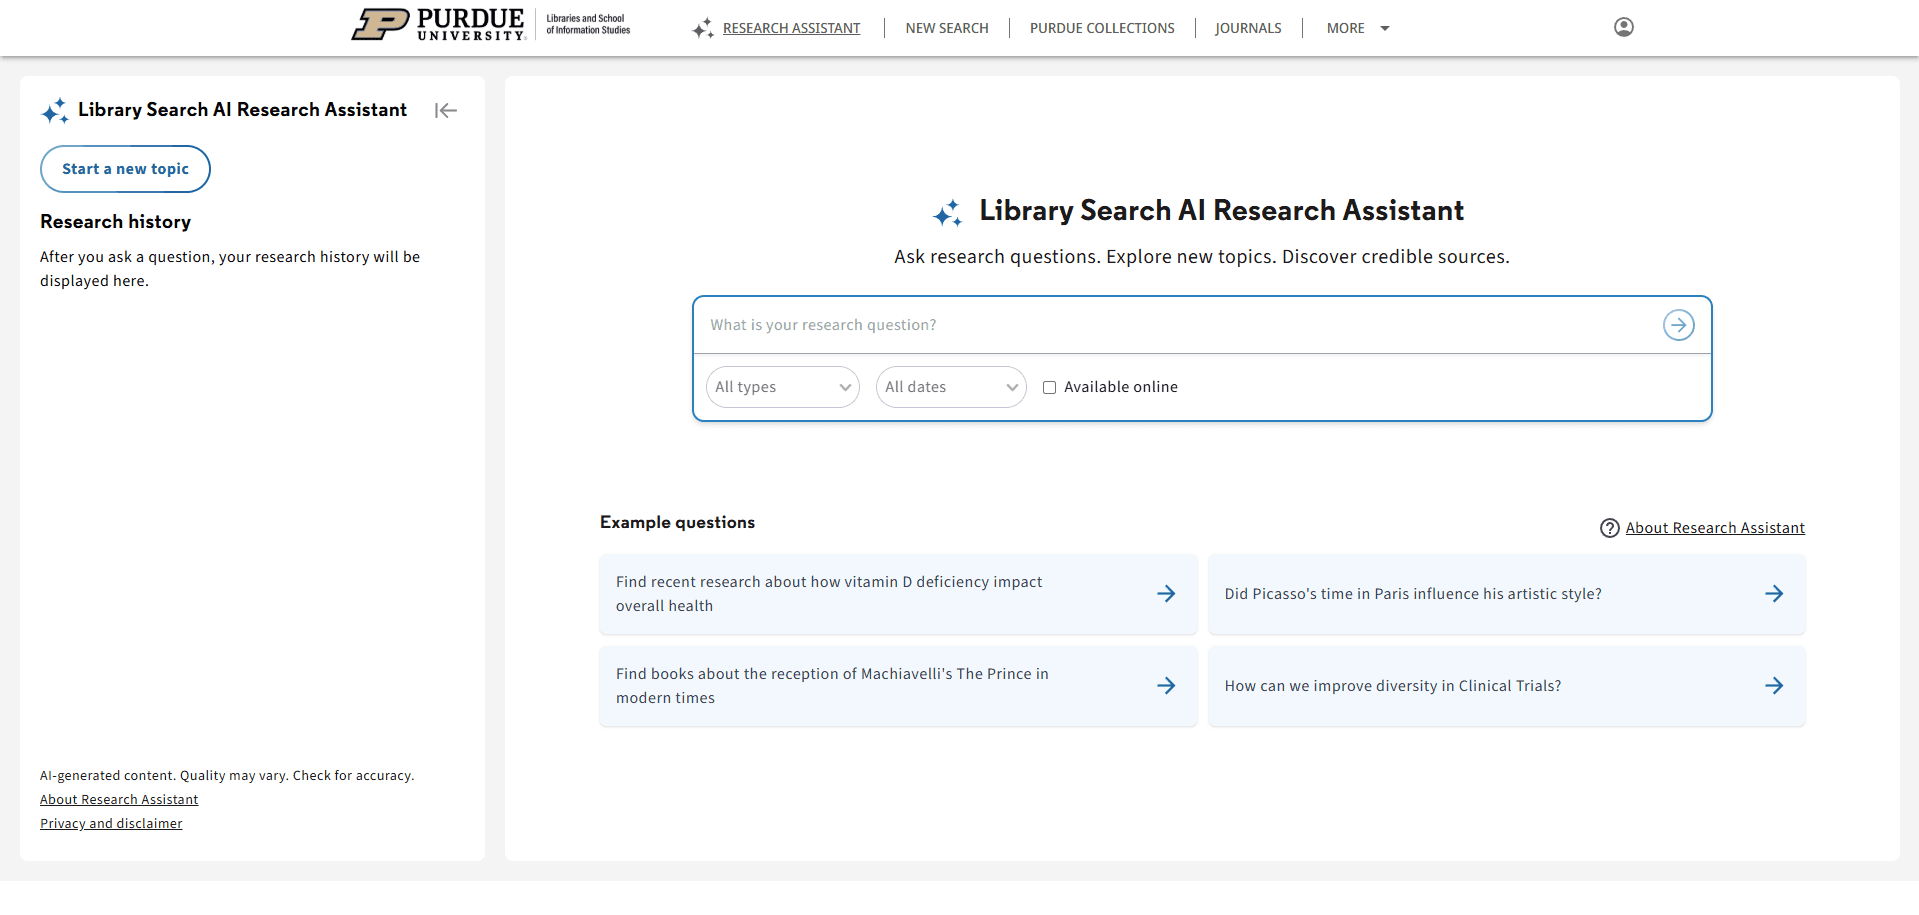1919x915 pixels.
Task: Expand the MORE menu in the navigation bar
Action: pos(1357,28)
